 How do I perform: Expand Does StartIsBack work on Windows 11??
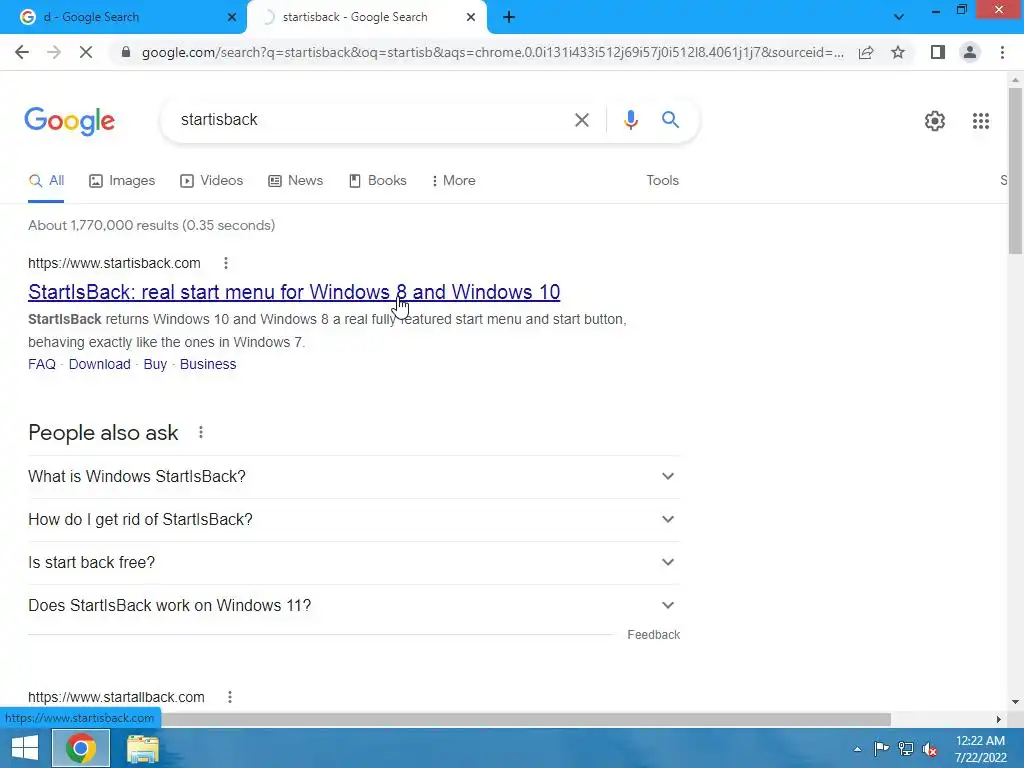point(354,605)
